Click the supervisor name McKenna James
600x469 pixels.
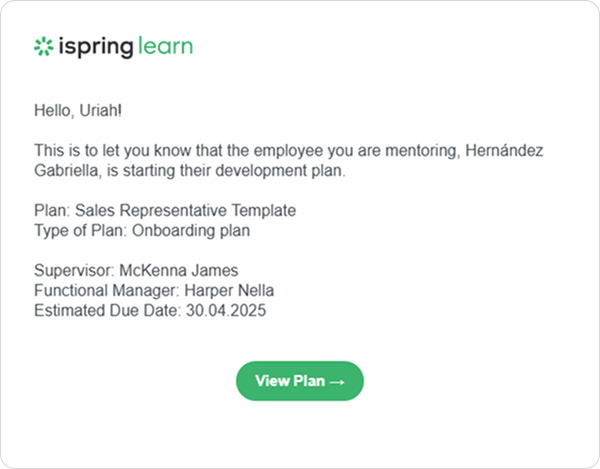pyautogui.click(x=179, y=270)
